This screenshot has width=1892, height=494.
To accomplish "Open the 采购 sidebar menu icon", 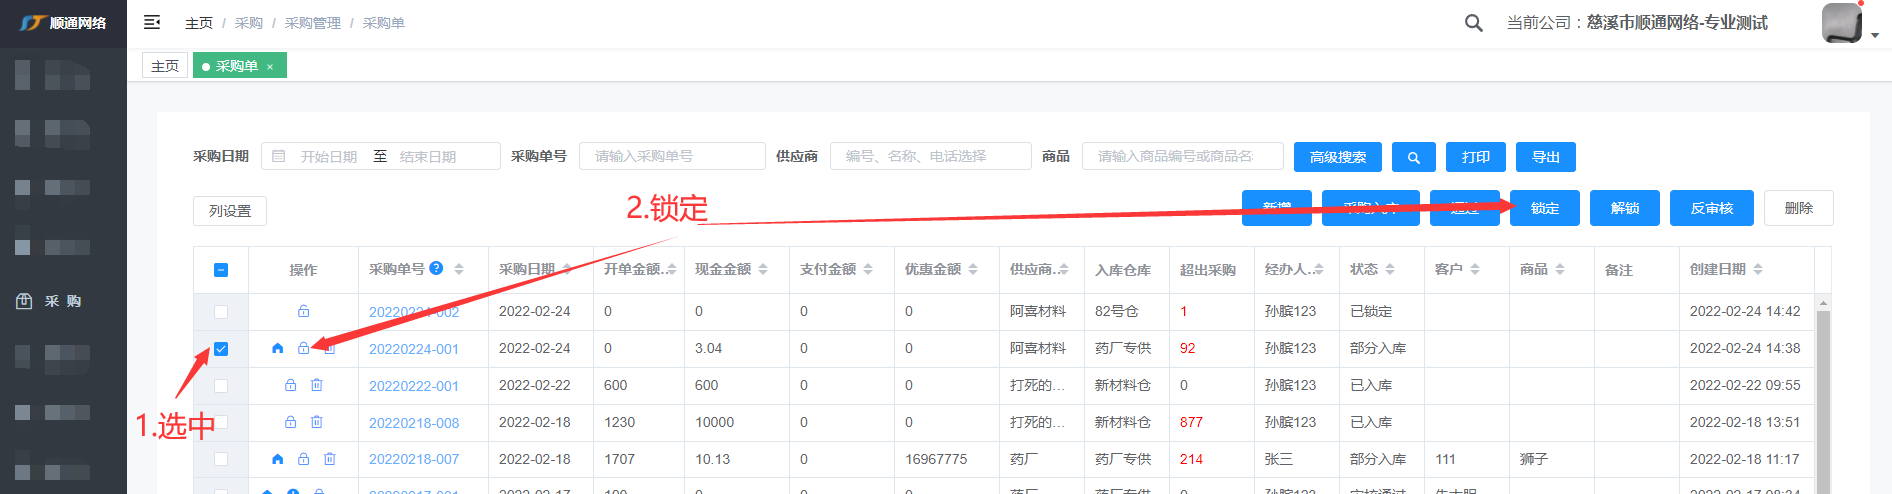I will tap(24, 301).
